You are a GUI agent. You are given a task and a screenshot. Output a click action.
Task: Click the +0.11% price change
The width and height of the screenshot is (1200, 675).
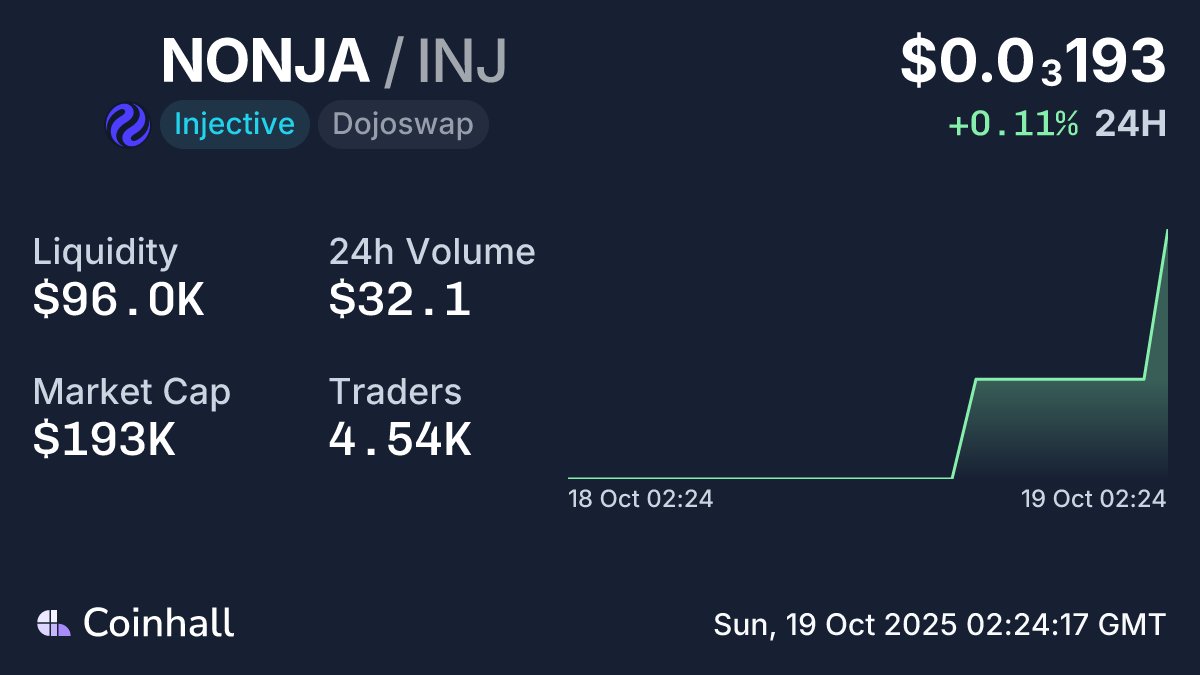click(1012, 124)
